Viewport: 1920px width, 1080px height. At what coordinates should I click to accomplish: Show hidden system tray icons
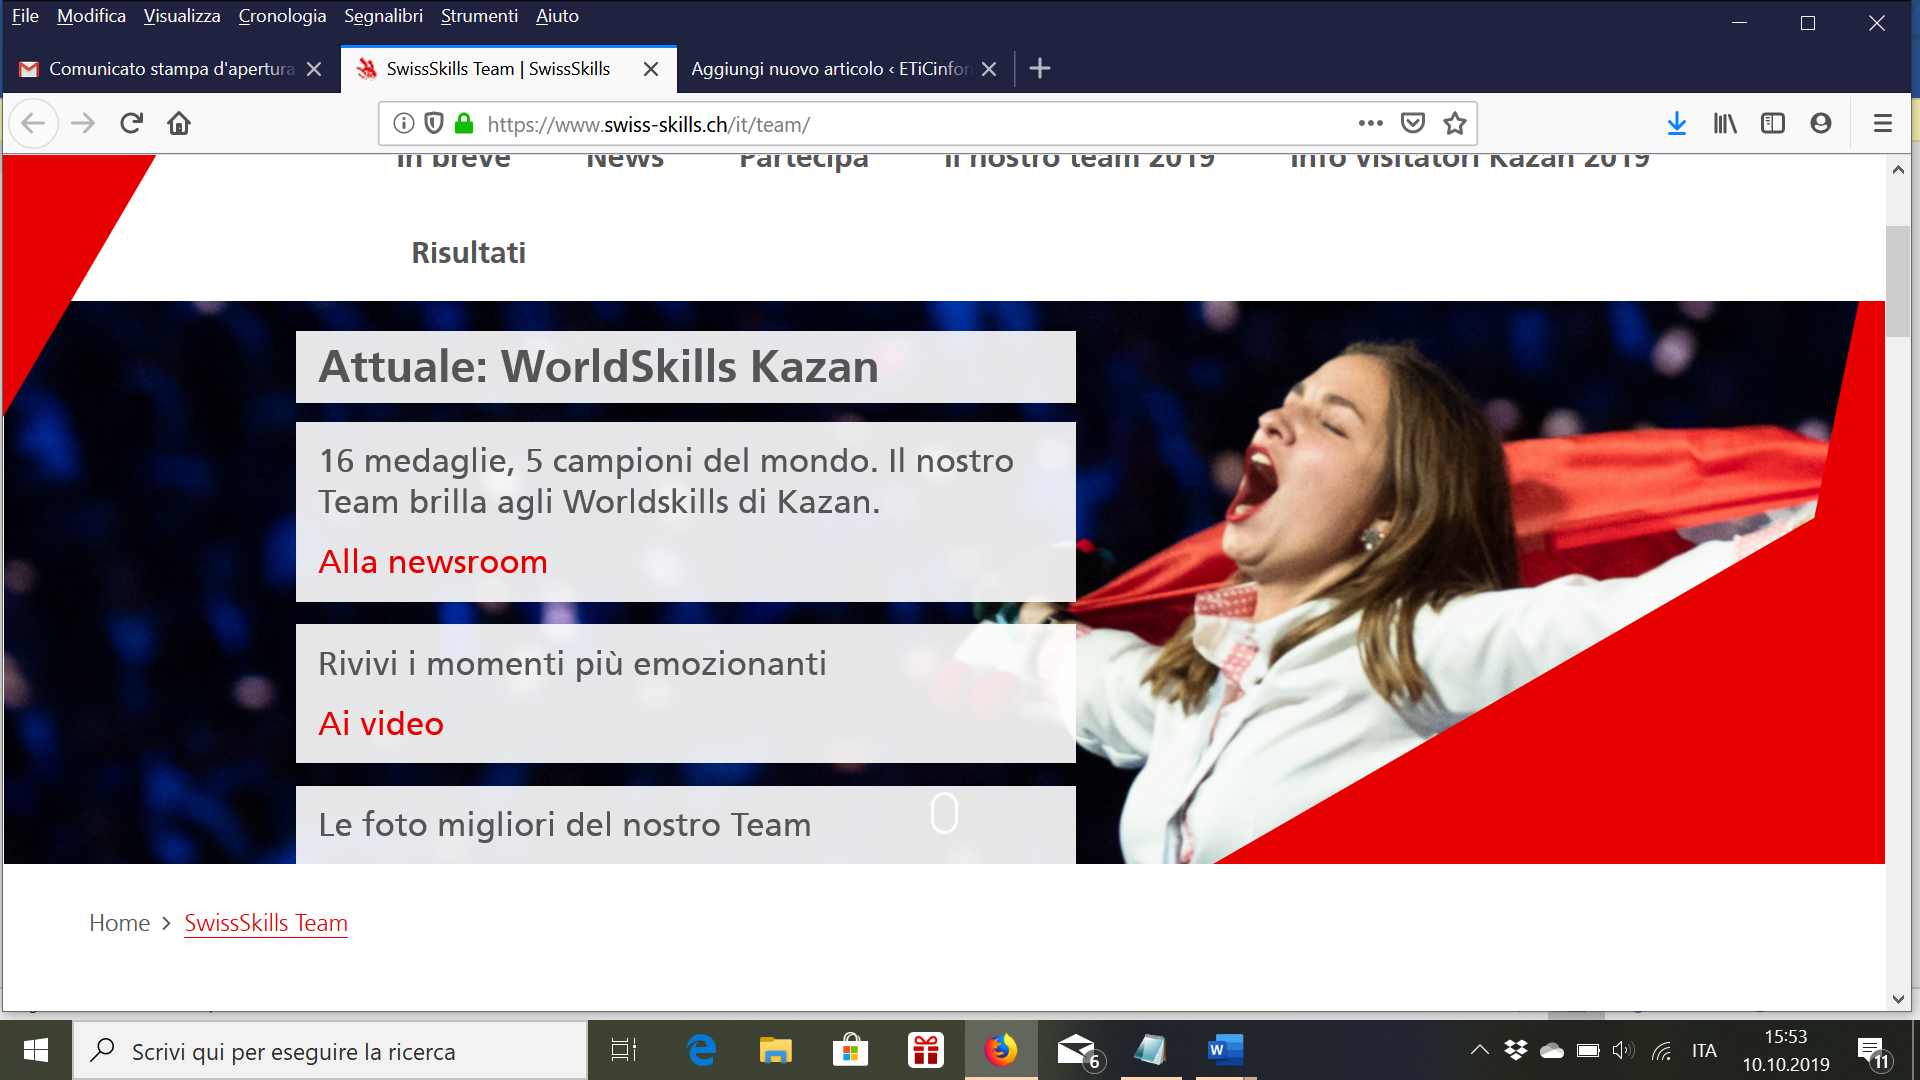[x=1480, y=1050]
